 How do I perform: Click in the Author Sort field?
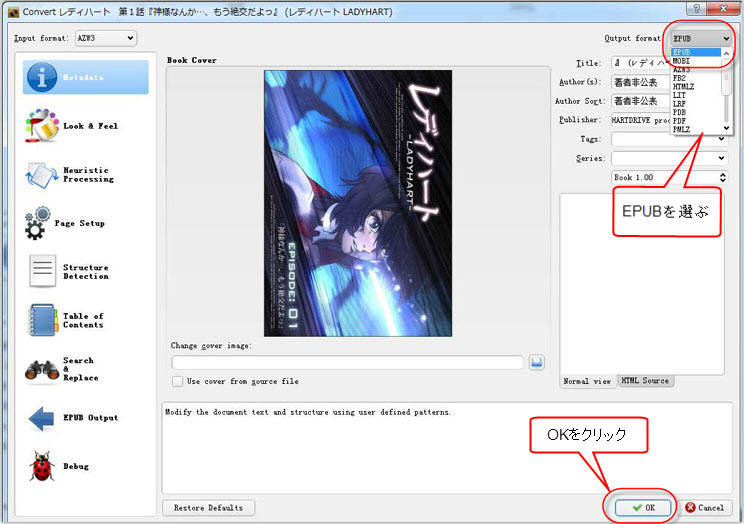point(641,101)
